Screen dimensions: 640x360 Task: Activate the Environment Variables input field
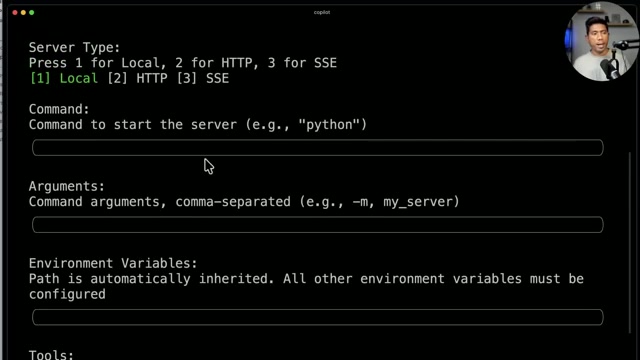[x=318, y=317]
